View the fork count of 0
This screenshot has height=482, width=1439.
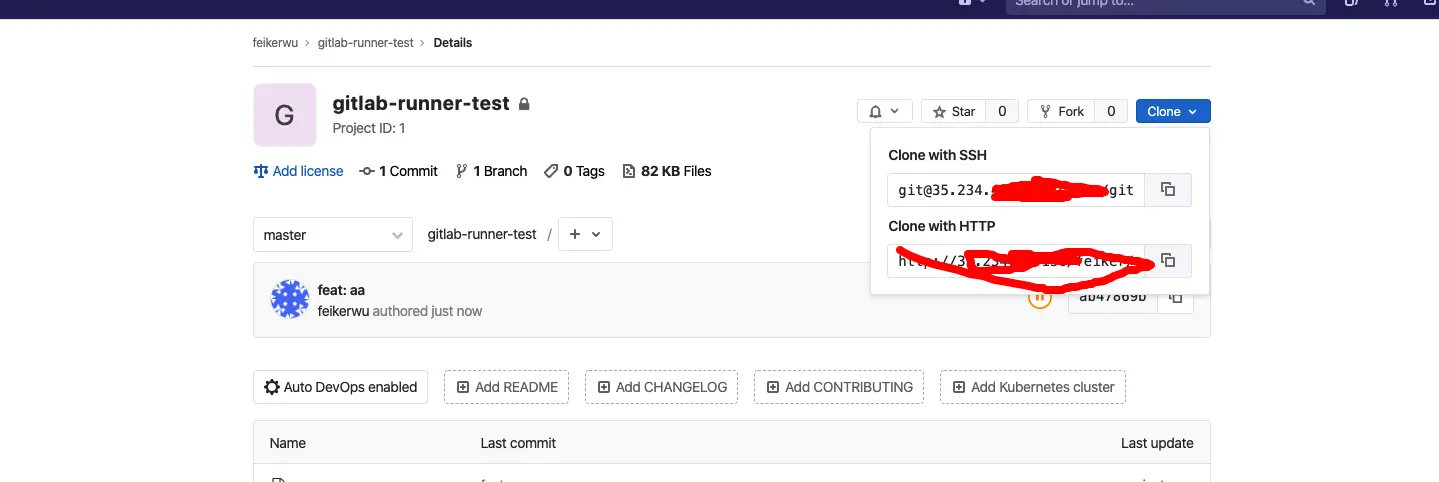1111,112
